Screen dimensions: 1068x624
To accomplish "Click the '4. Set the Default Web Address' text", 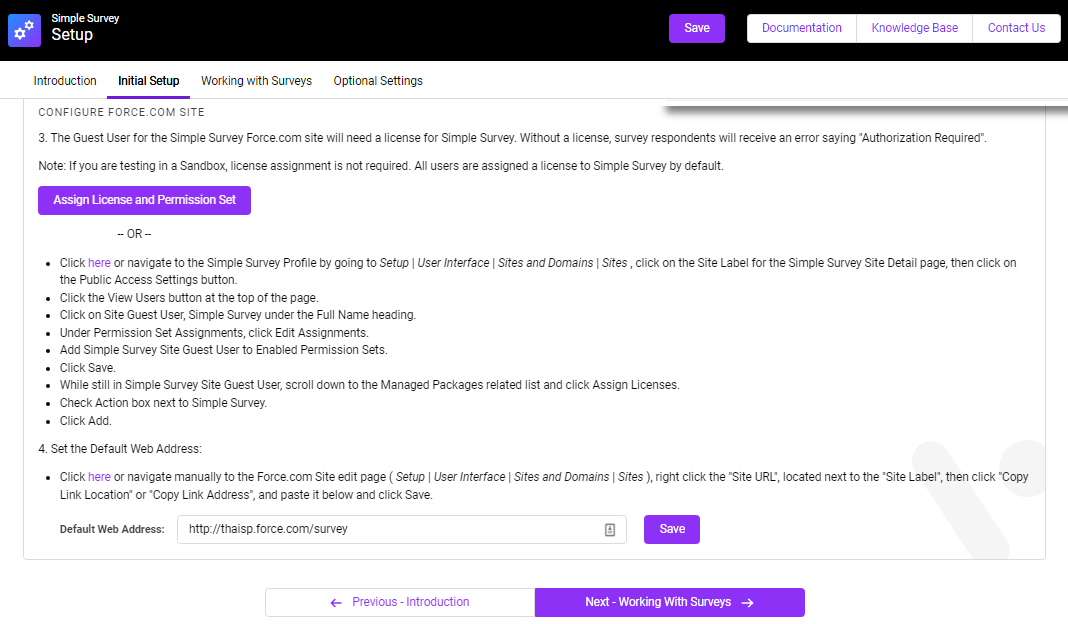I will click(x=120, y=449).
